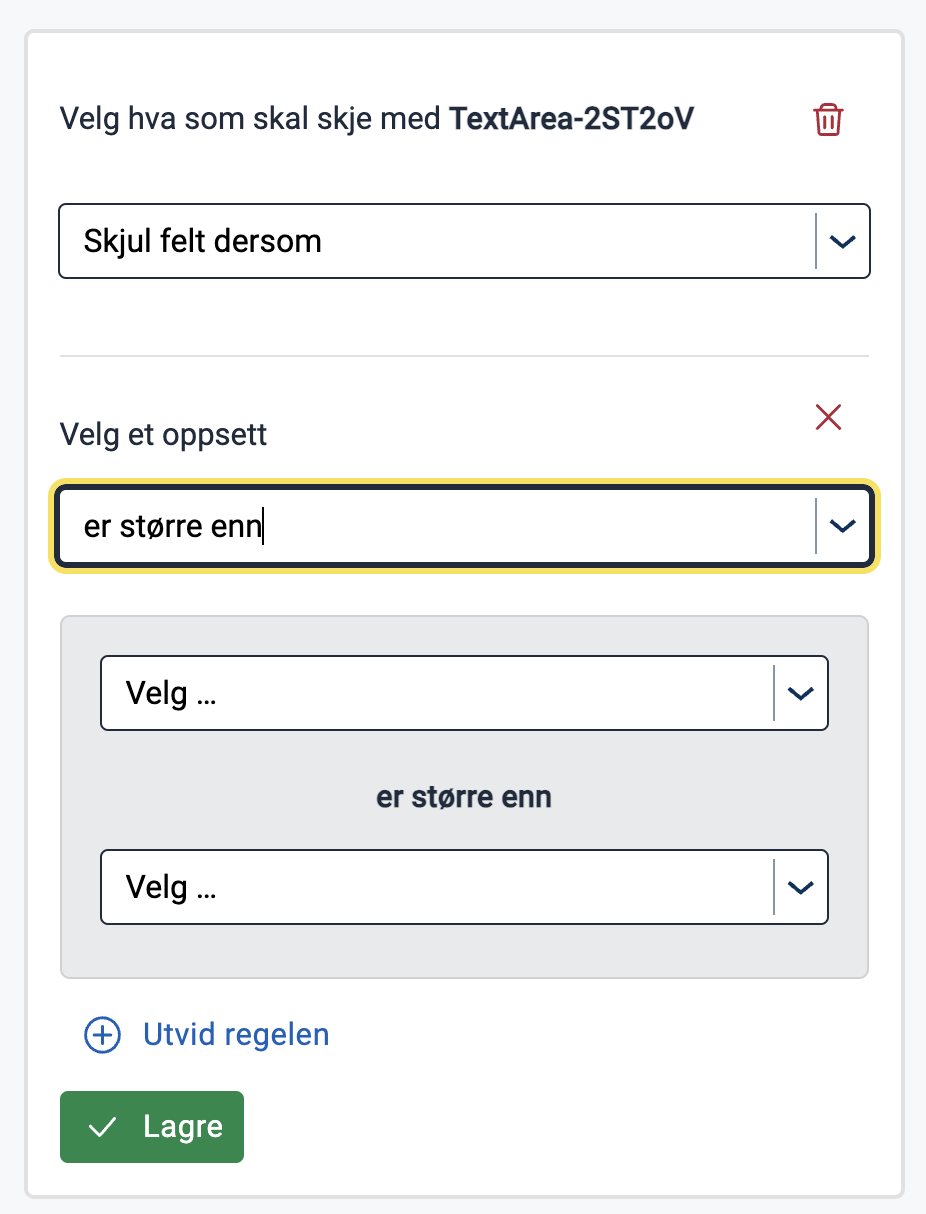Click the chevron of the first Velg dropdown
This screenshot has height=1214, width=926.
799,692
